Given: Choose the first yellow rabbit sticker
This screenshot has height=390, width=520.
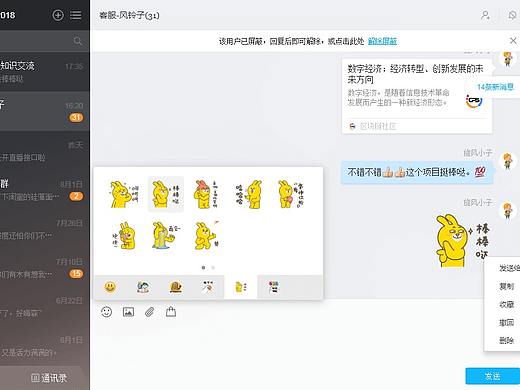Looking at the screenshot, I should [x=124, y=194].
